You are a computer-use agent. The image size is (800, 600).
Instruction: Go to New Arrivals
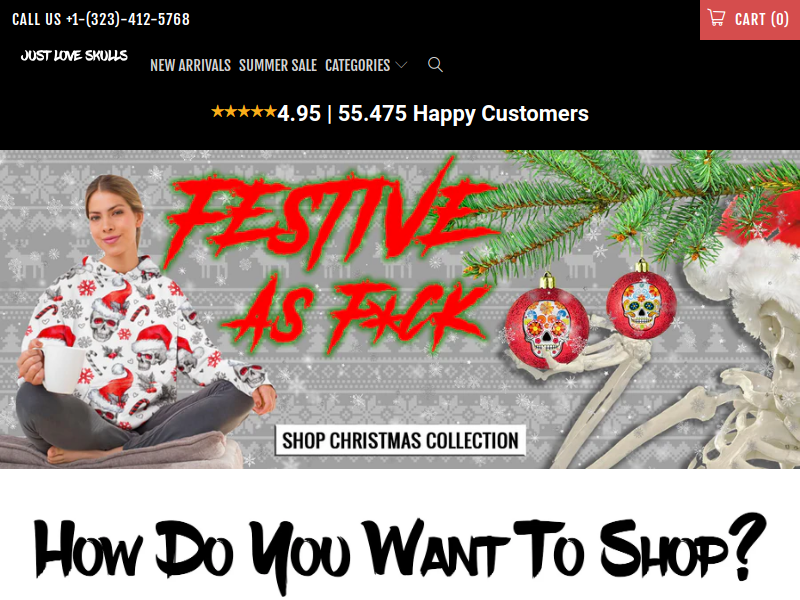[x=190, y=65]
